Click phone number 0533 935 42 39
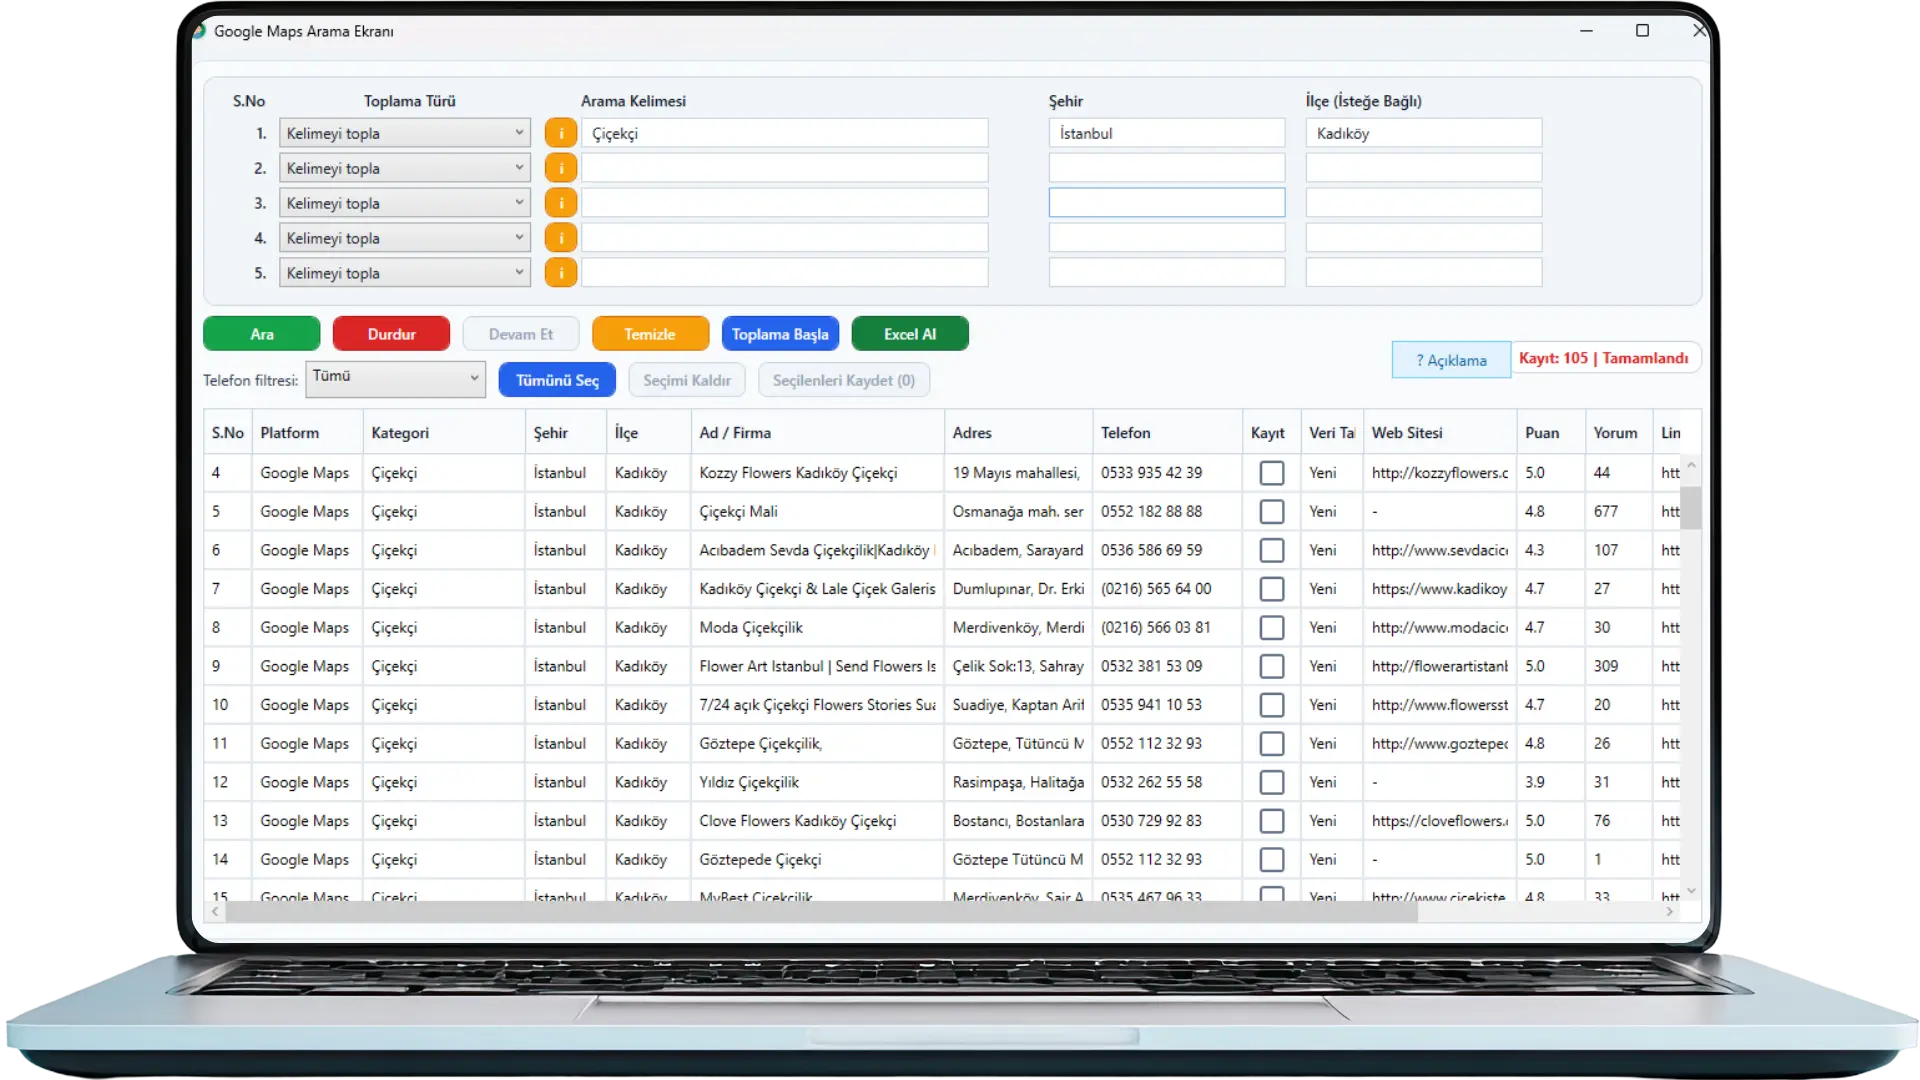The height and width of the screenshot is (1080, 1920). click(x=1151, y=473)
